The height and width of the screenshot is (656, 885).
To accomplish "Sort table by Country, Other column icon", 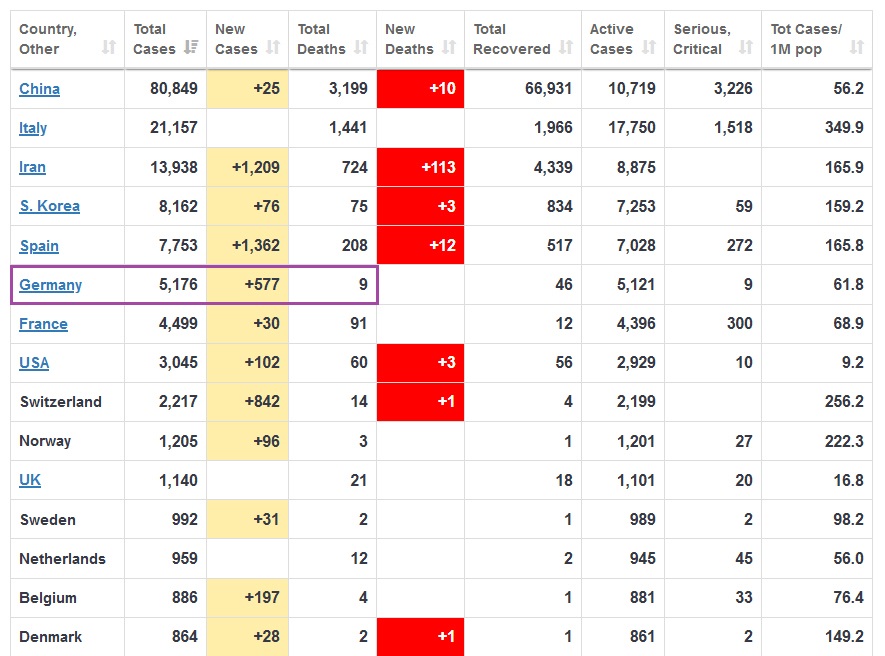I will (x=109, y=48).
